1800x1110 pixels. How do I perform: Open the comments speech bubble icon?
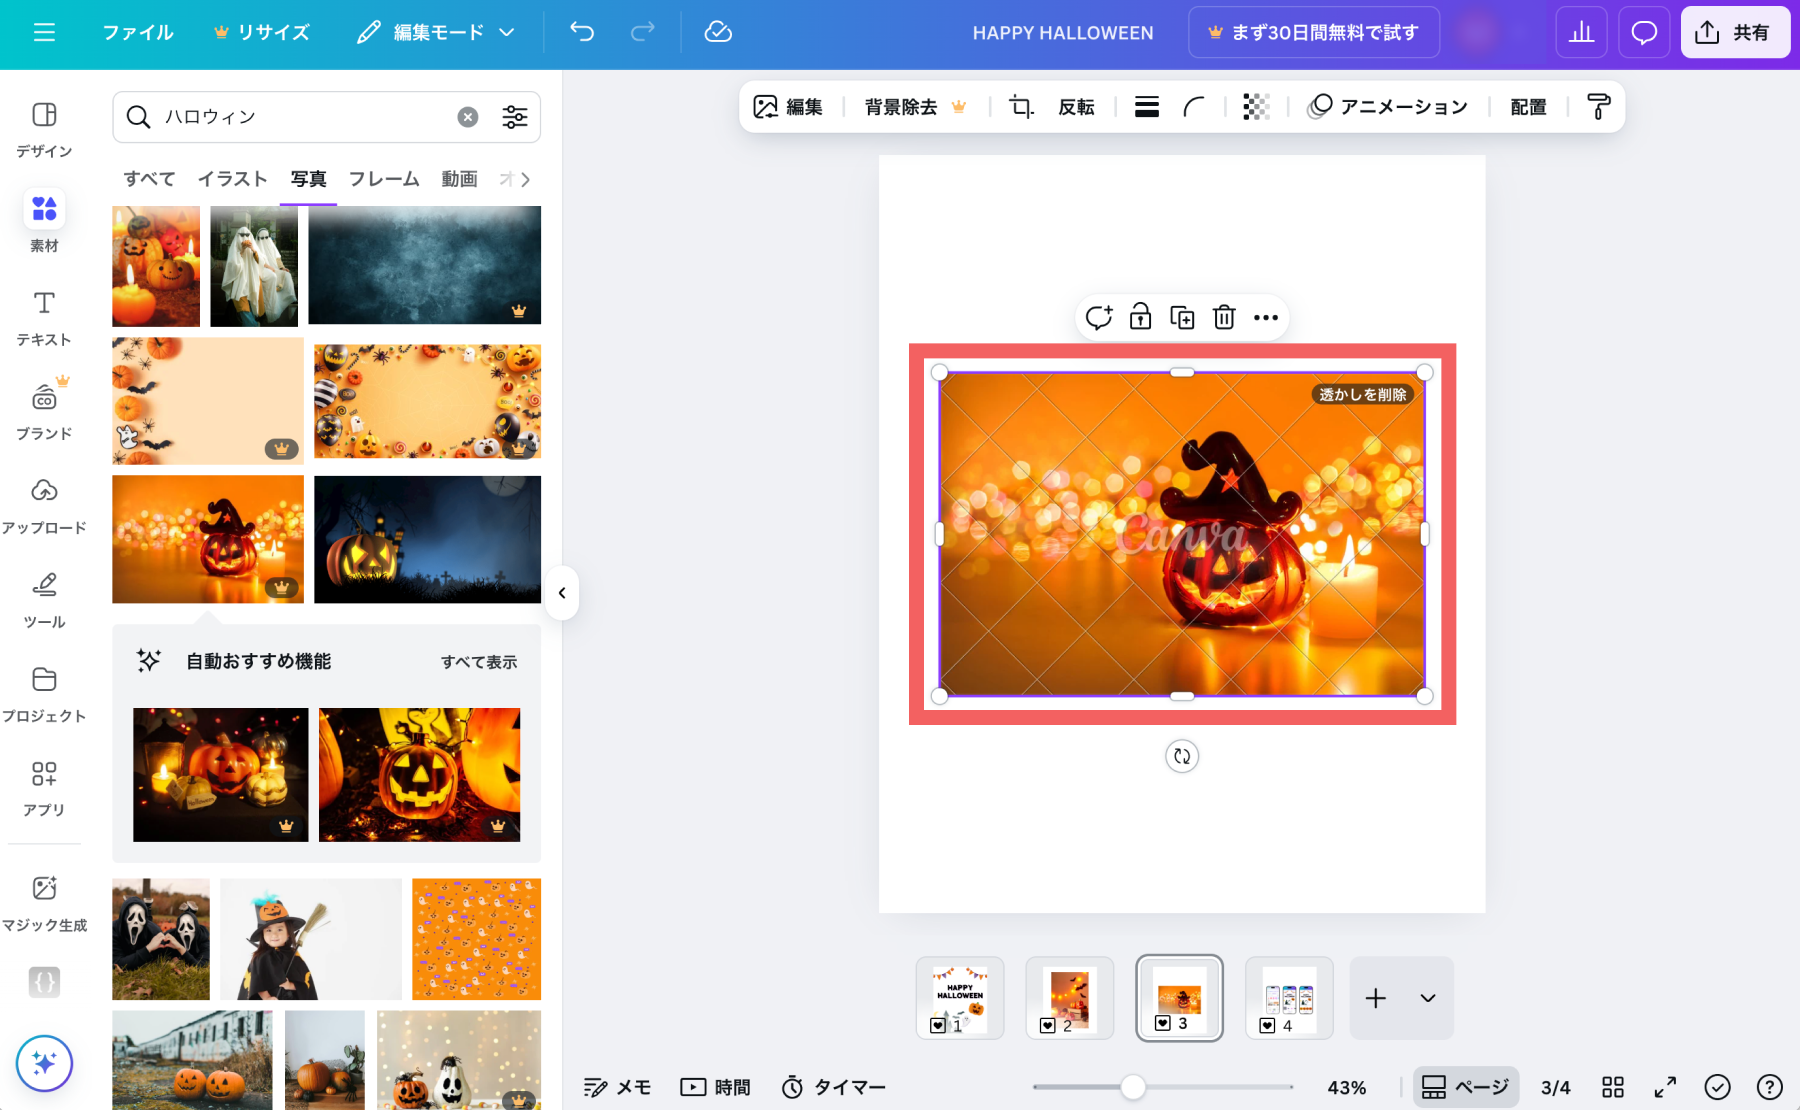coord(1644,32)
